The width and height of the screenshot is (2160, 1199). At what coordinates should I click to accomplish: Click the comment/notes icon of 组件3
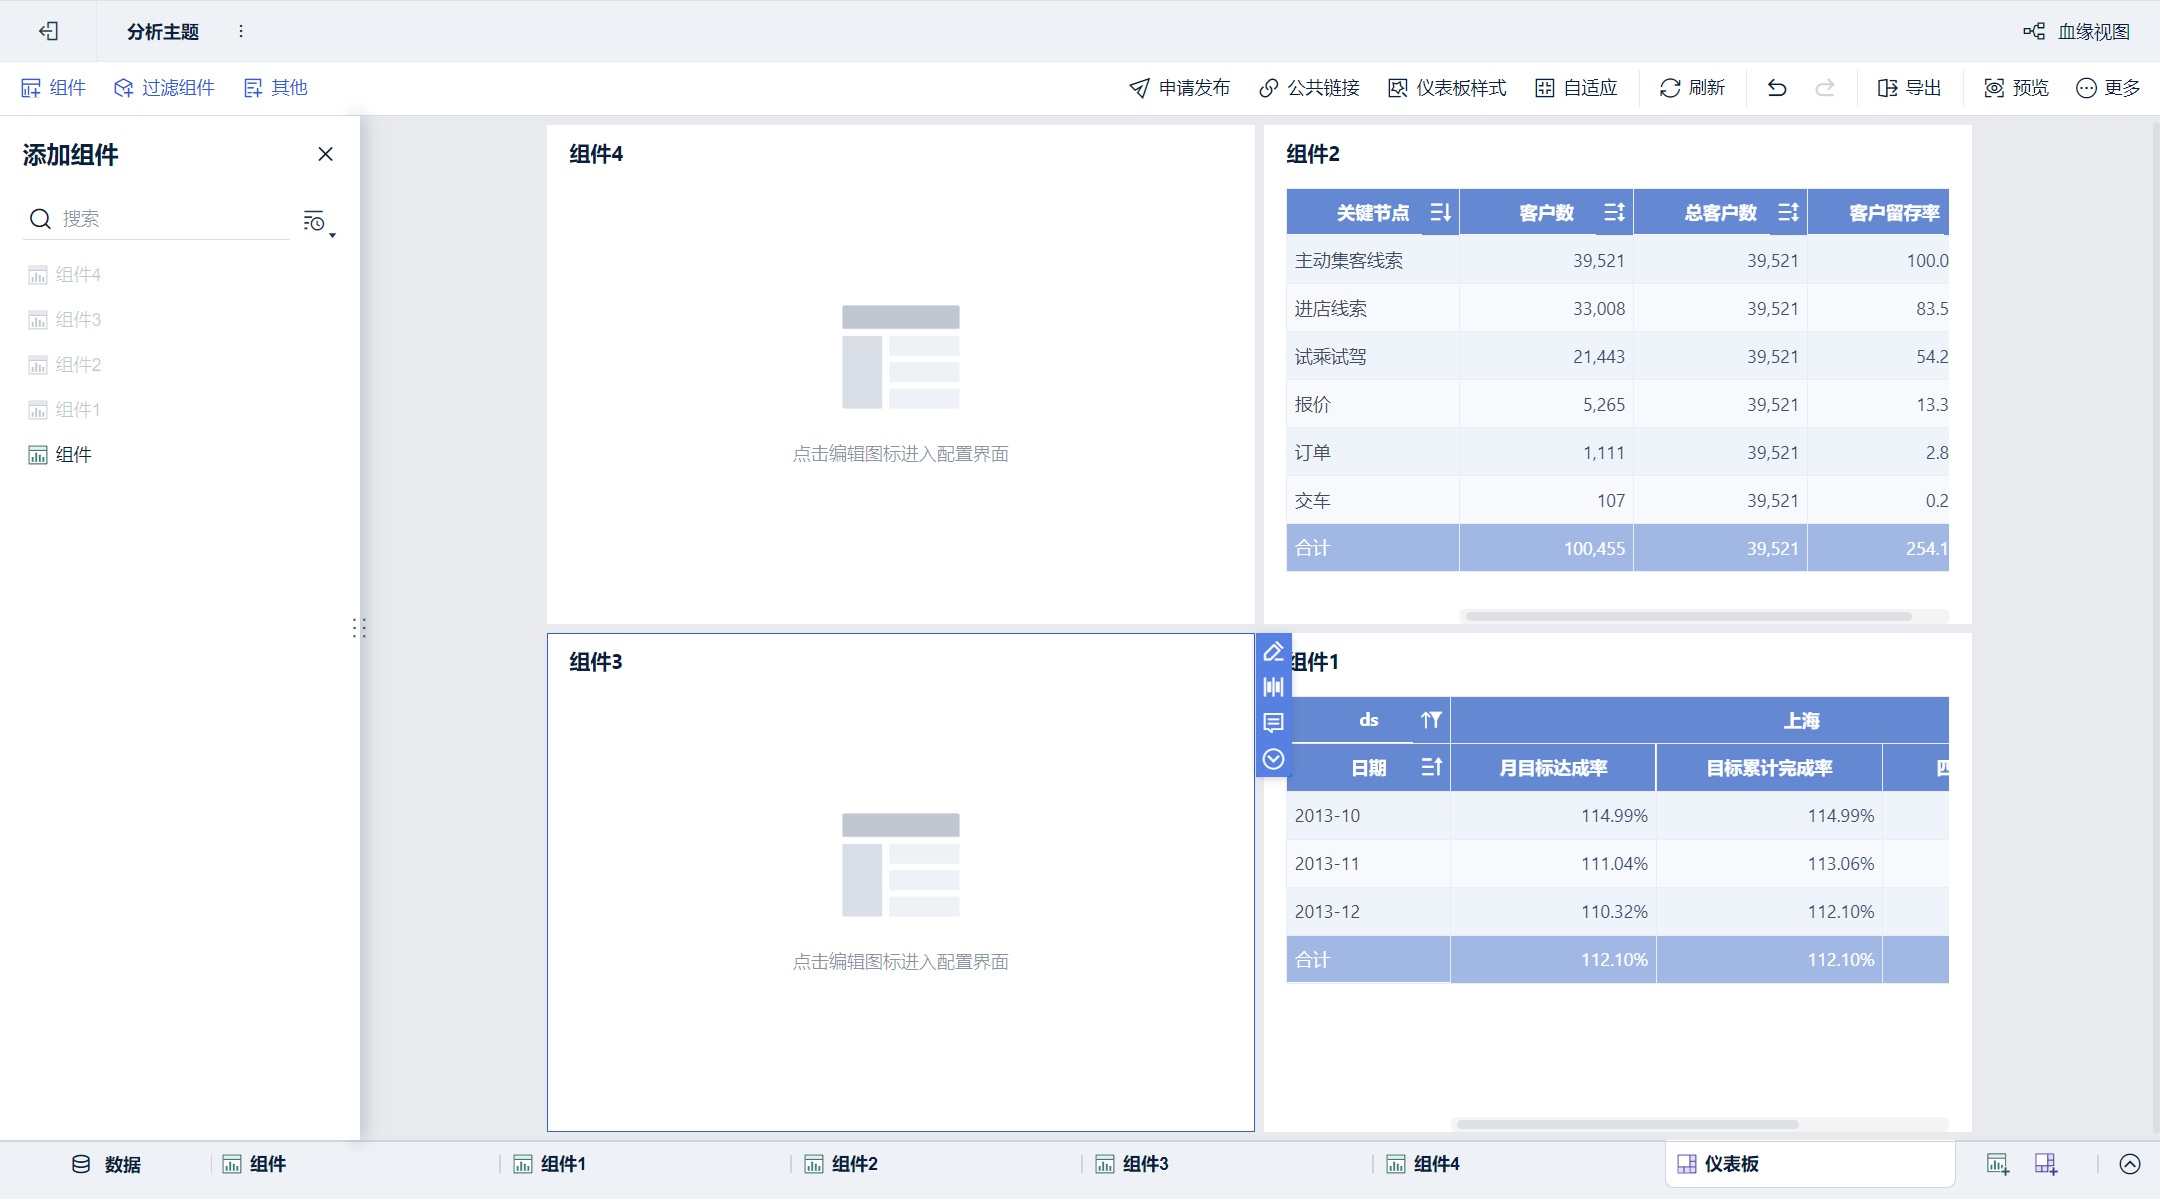click(1273, 722)
